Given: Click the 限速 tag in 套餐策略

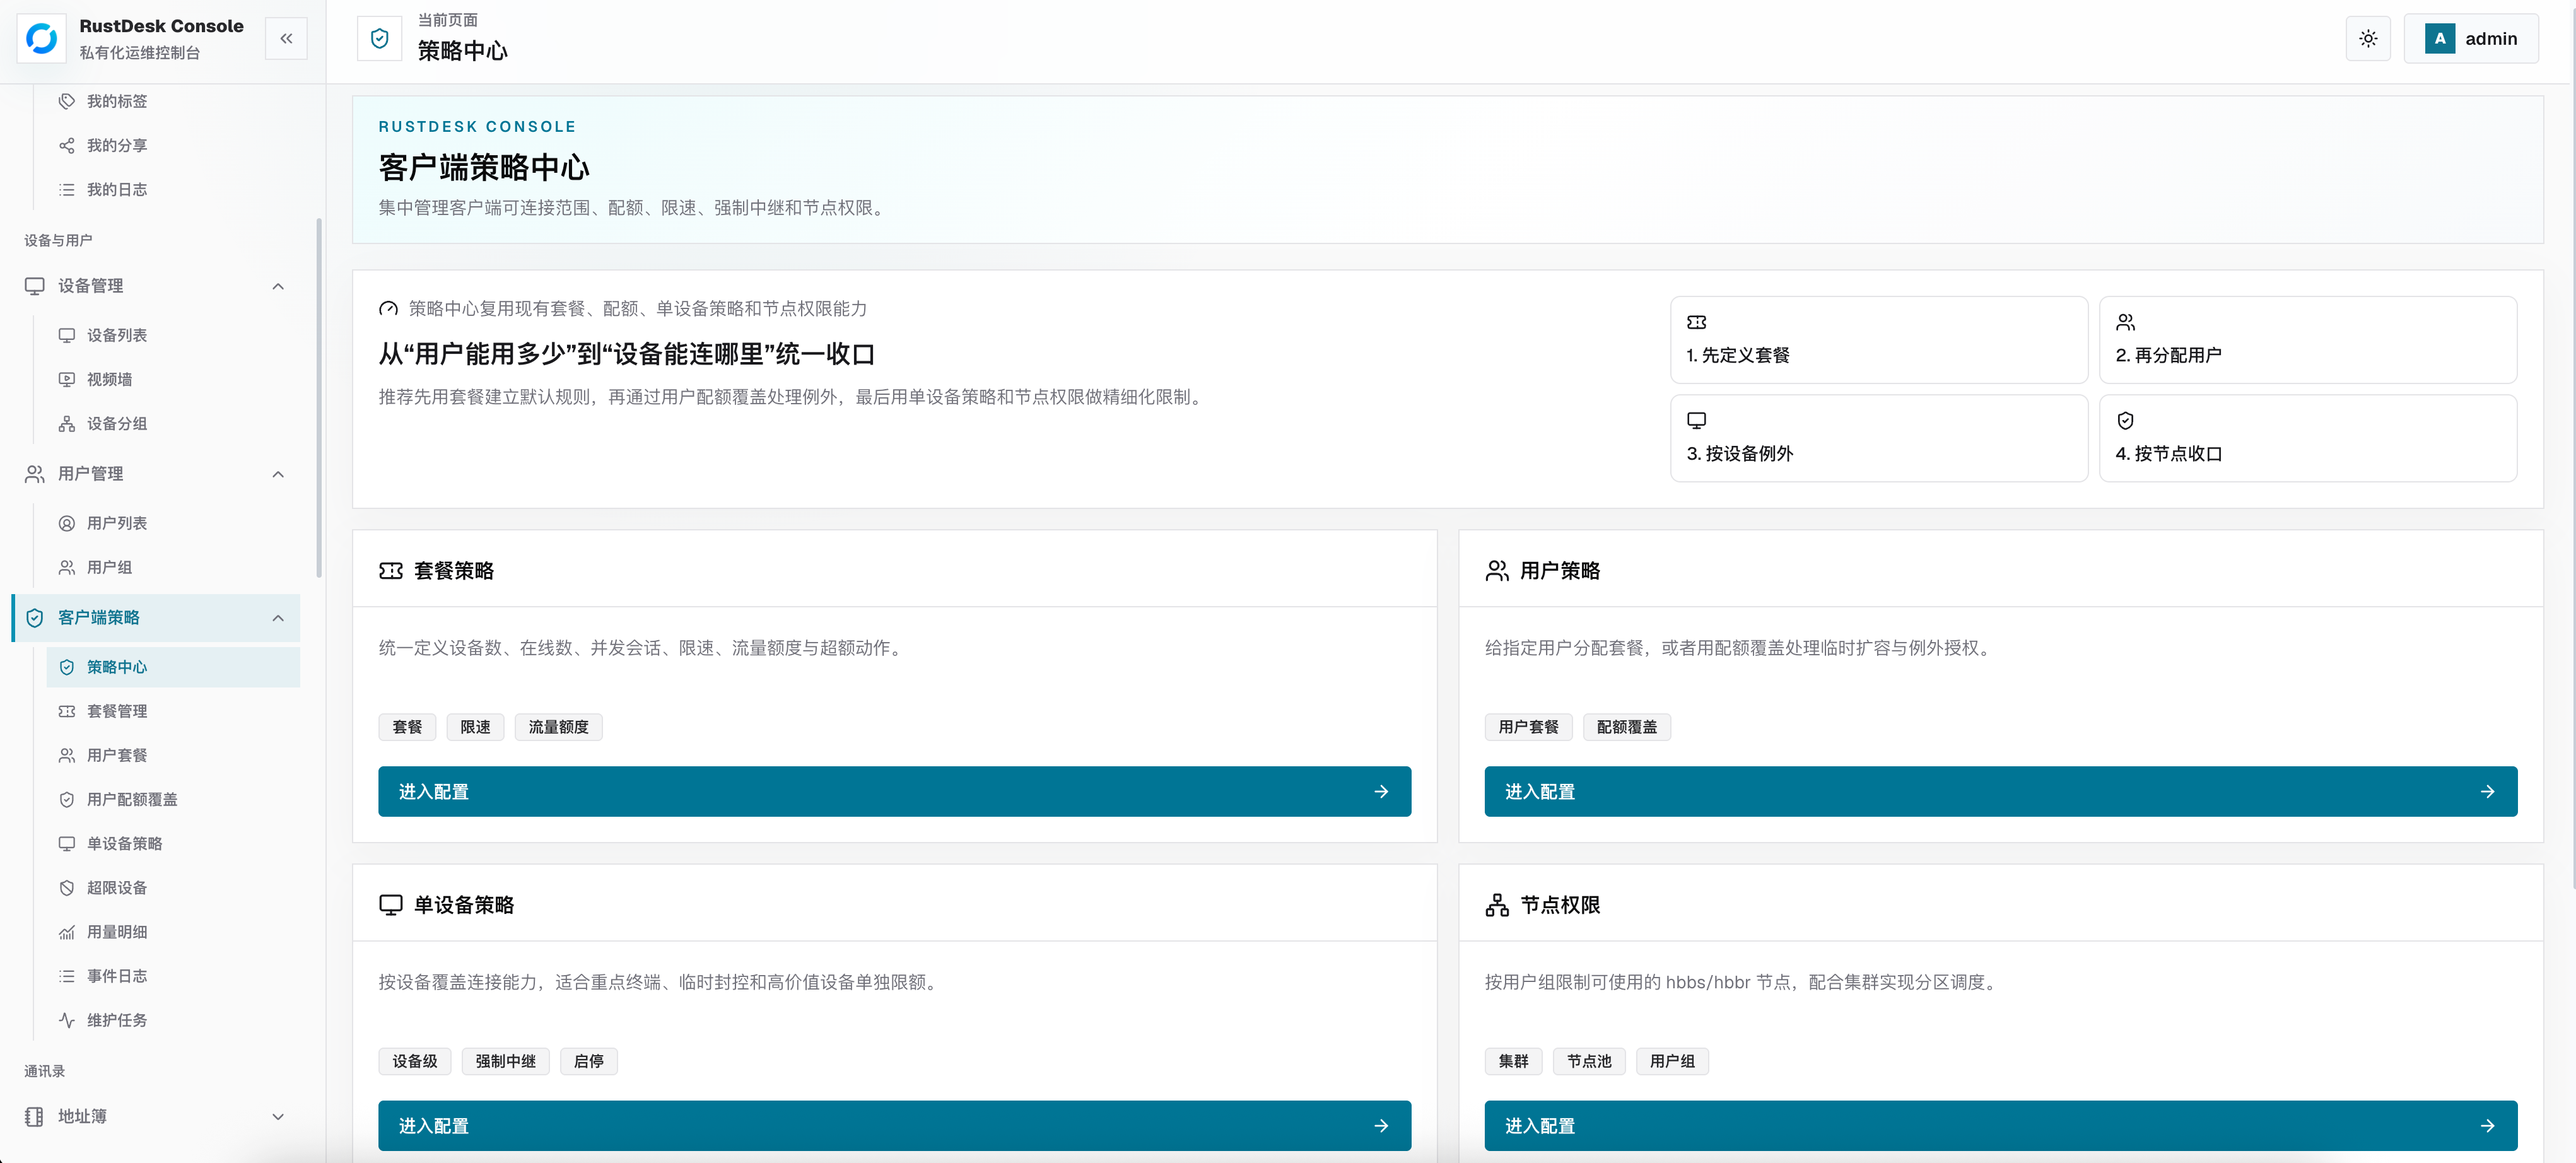Looking at the screenshot, I should coord(475,727).
